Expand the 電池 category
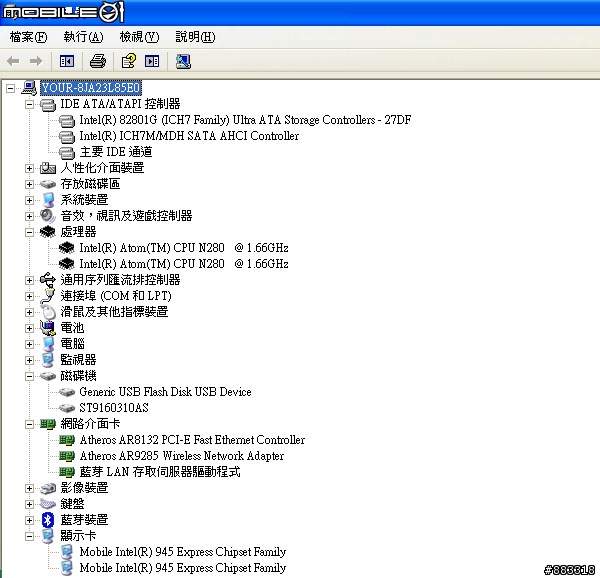Viewport: 600px width, 578px height. 29,329
